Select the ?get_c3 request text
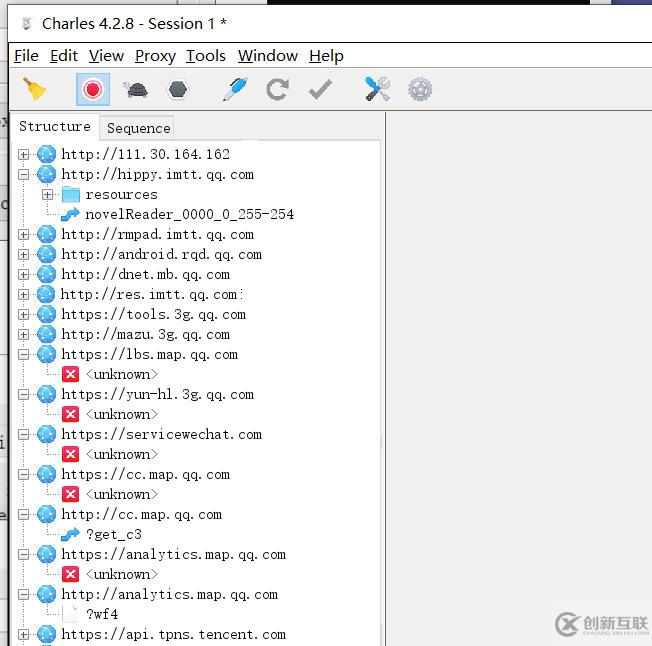 coord(114,534)
